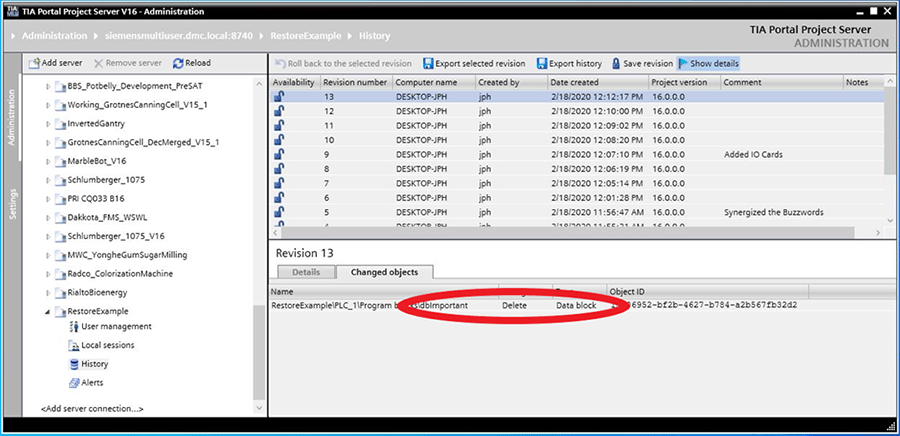
Task: Click the Add server connection entry
Action: [x=92, y=409]
